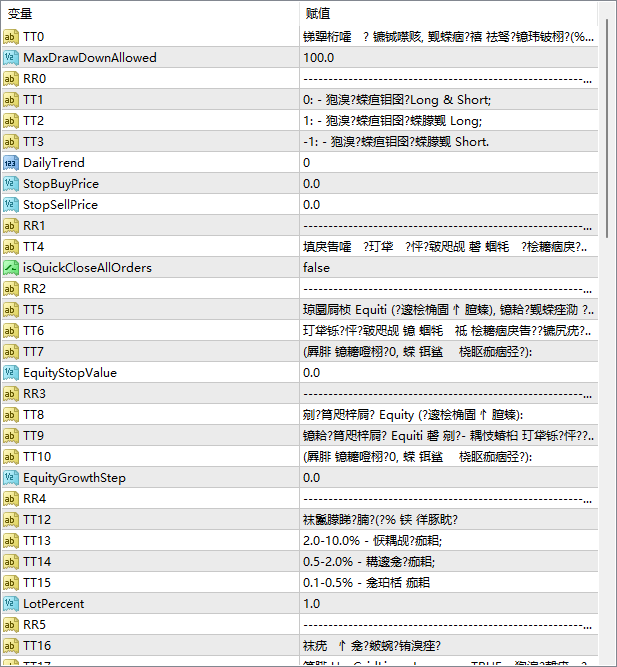The image size is (617, 667).
Task: Click the TT15 value starting '0.1-0.5%'
Action: click(366, 583)
